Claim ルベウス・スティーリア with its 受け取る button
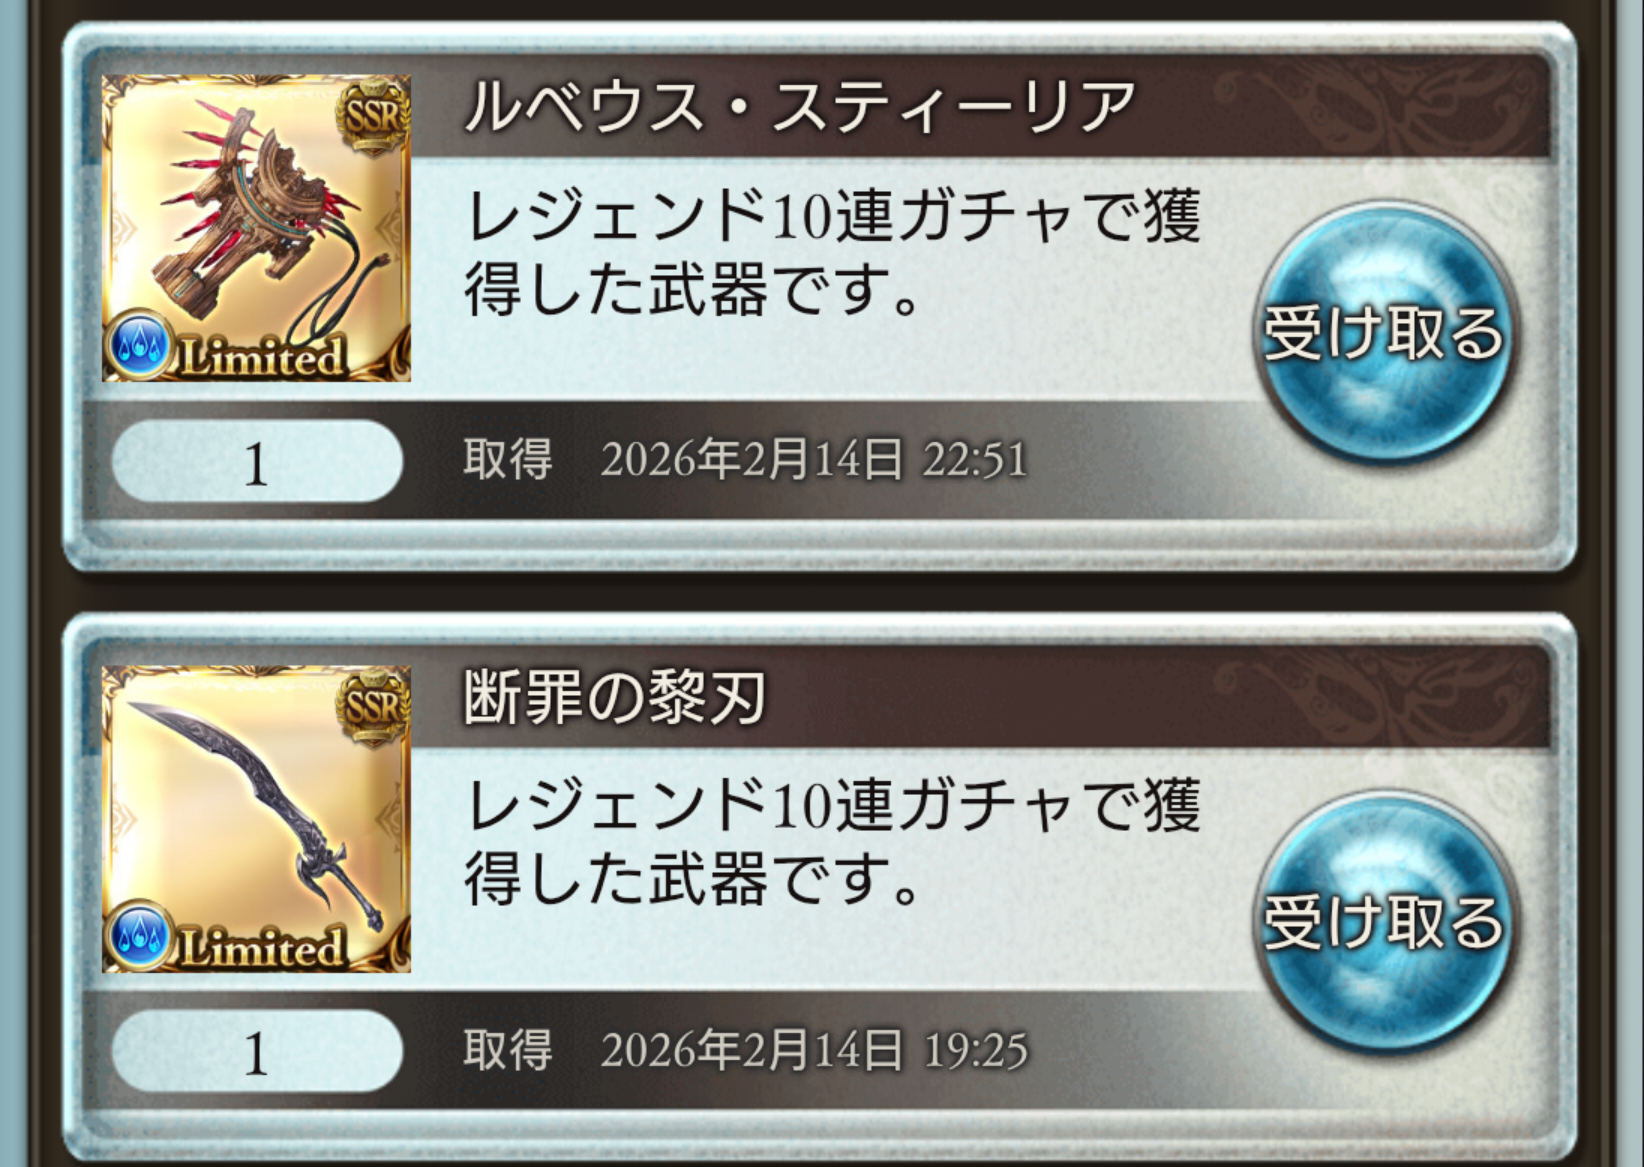Screen dimensions: 1644x1167 [x=1384, y=333]
